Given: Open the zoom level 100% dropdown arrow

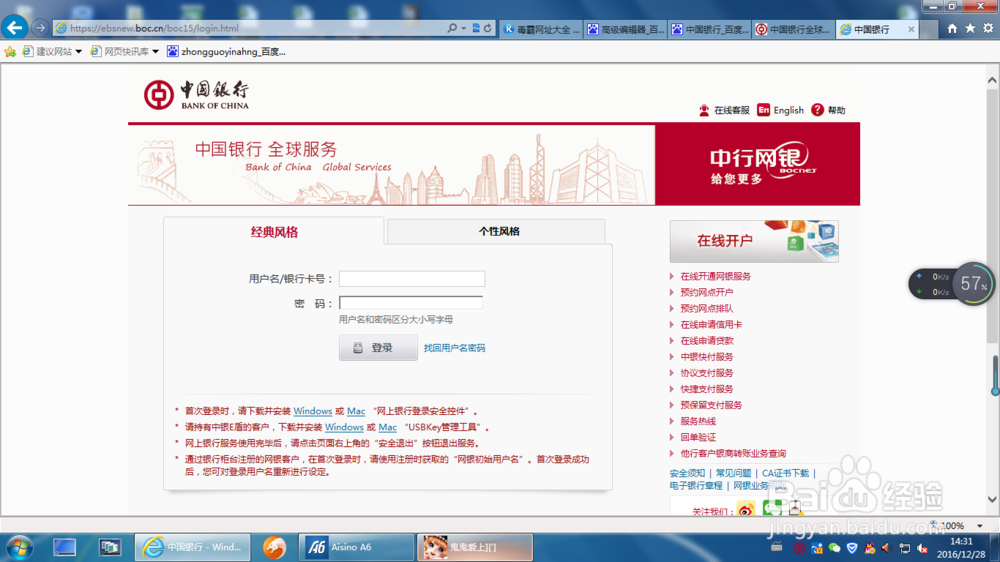Looking at the screenshot, I should click(980, 526).
